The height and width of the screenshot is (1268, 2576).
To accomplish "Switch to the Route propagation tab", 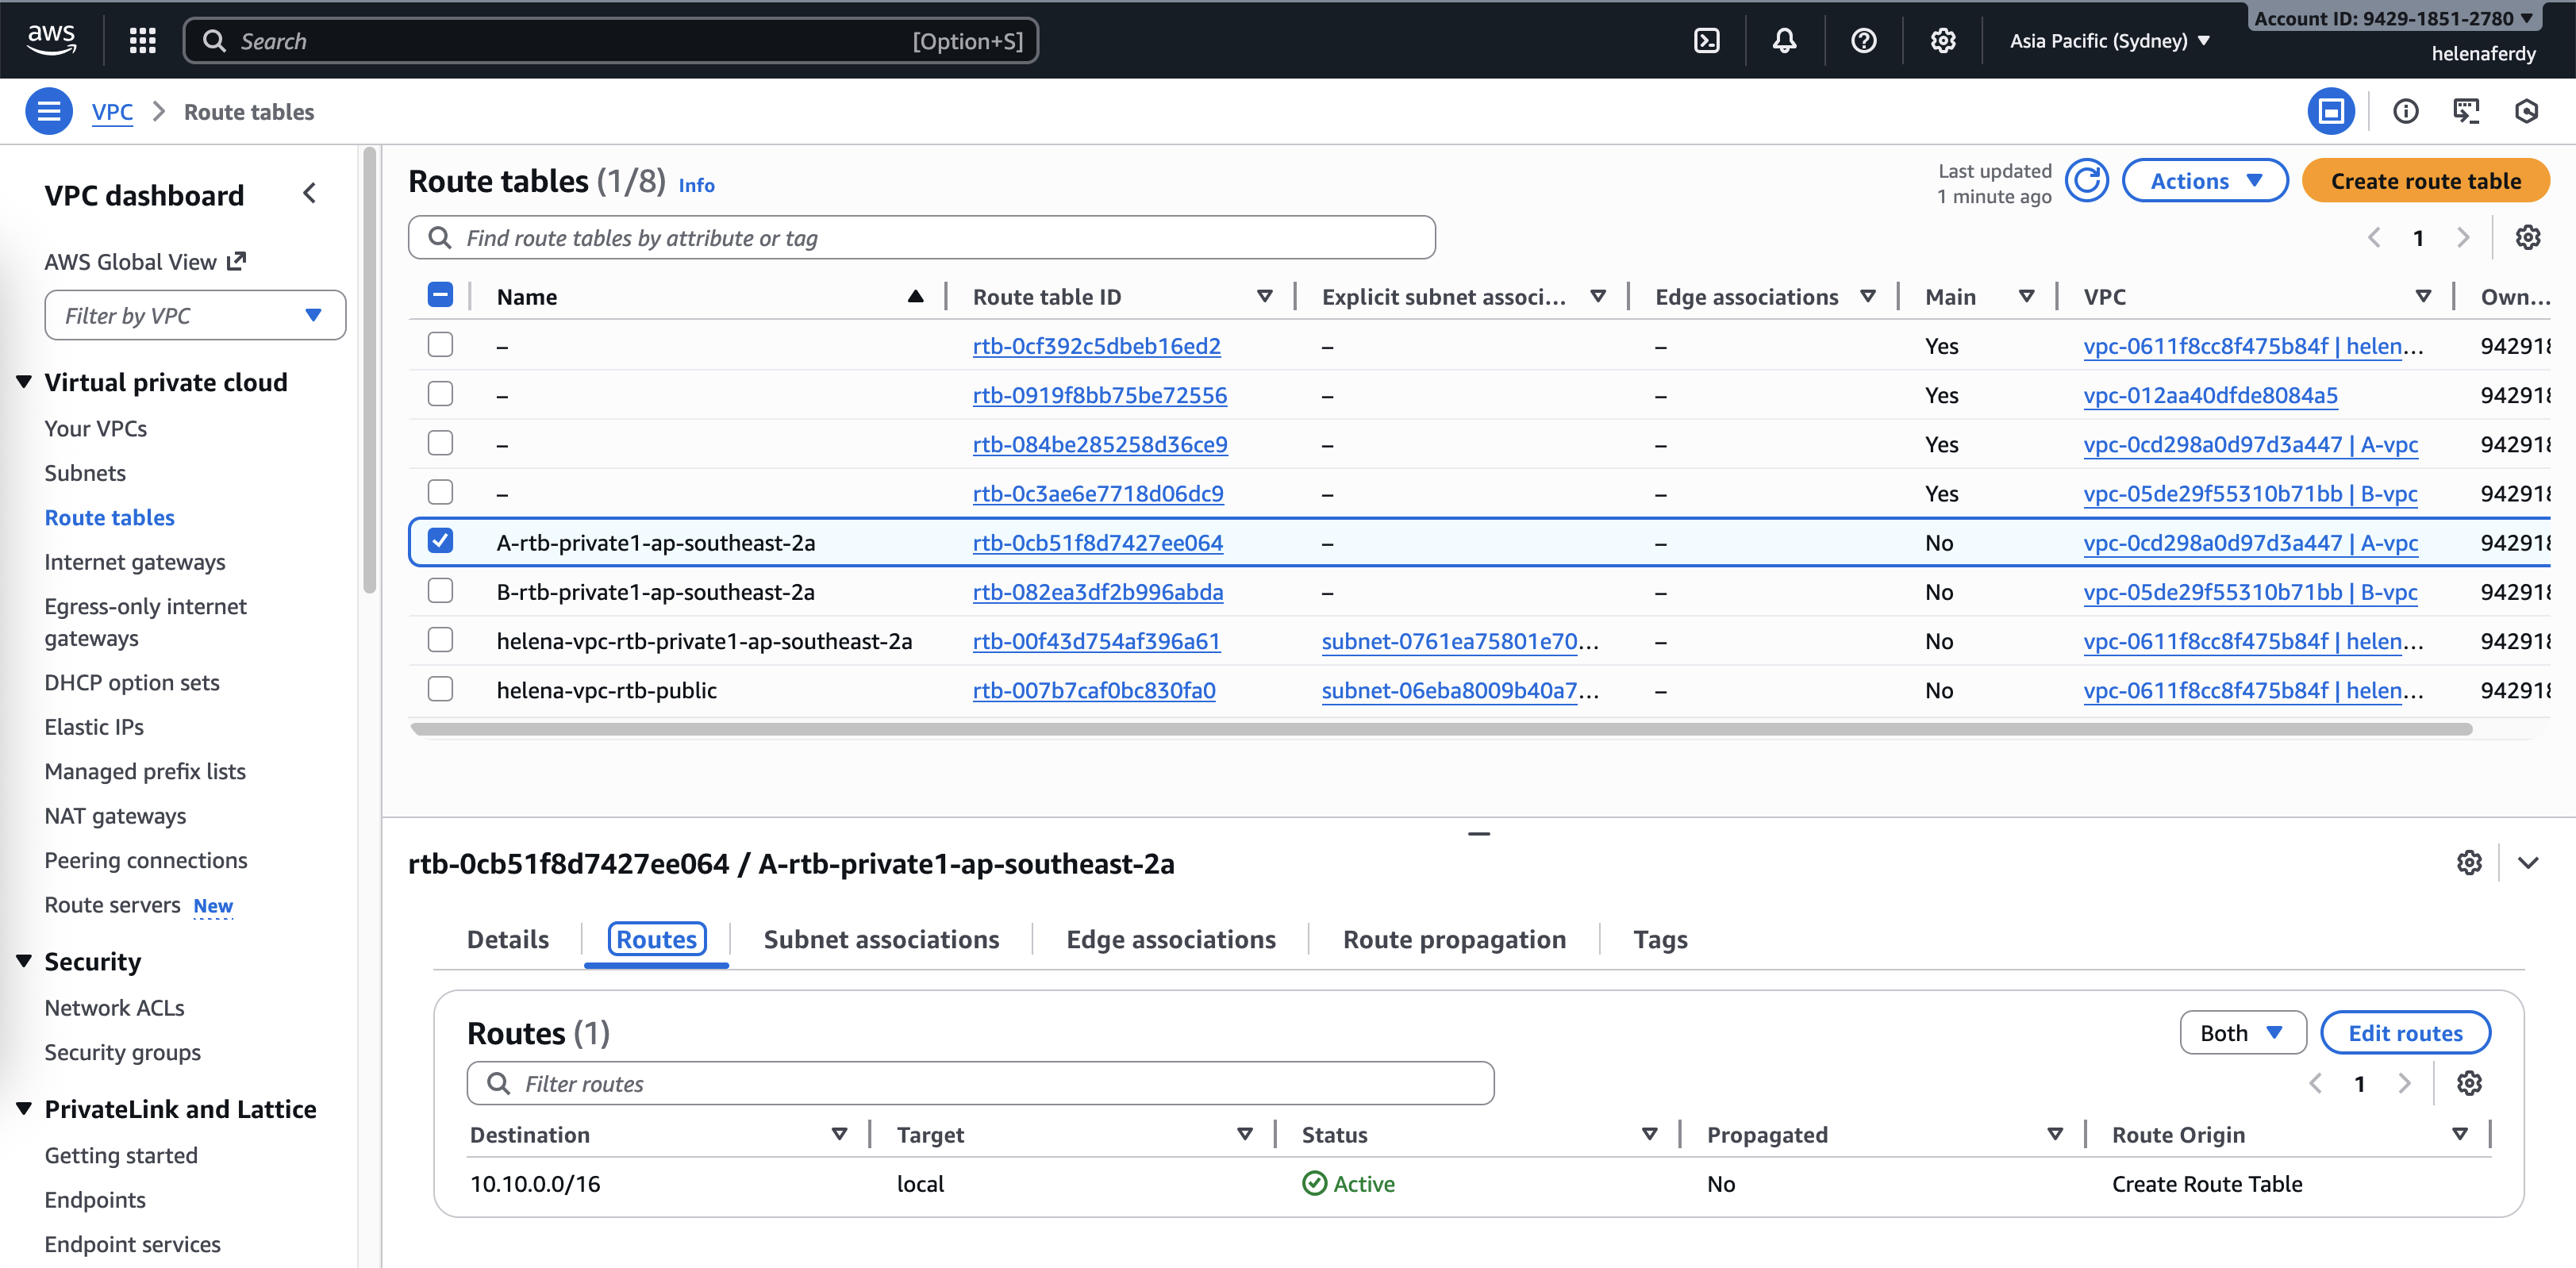I will click(x=1453, y=939).
